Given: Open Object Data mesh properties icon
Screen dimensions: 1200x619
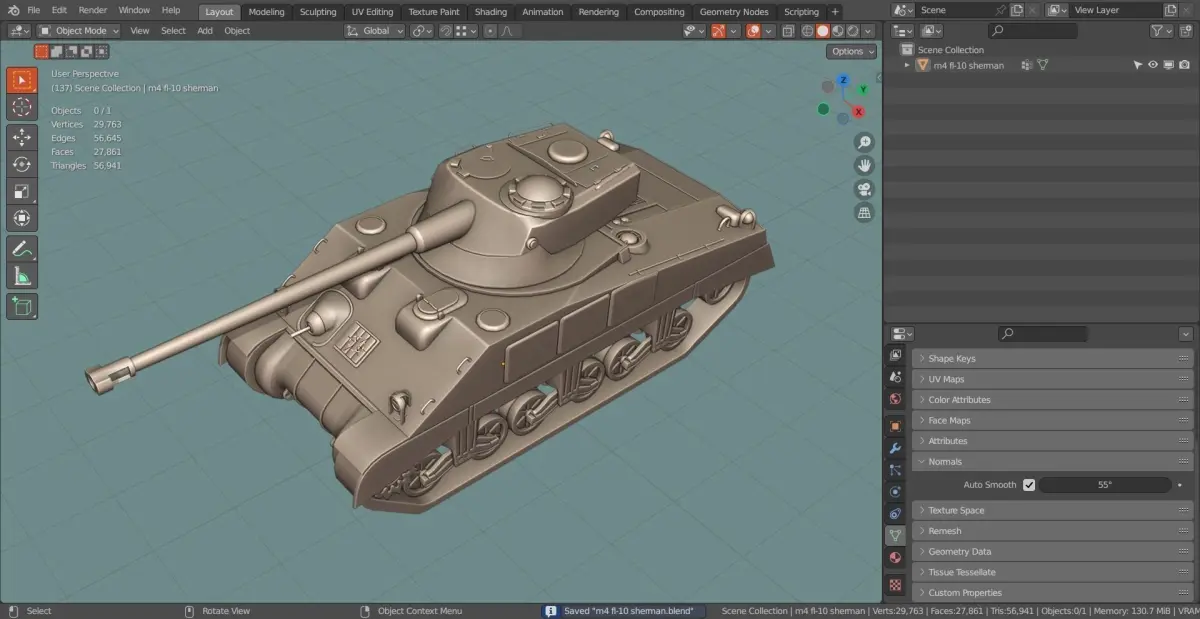Looking at the screenshot, I should (x=895, y=536).
